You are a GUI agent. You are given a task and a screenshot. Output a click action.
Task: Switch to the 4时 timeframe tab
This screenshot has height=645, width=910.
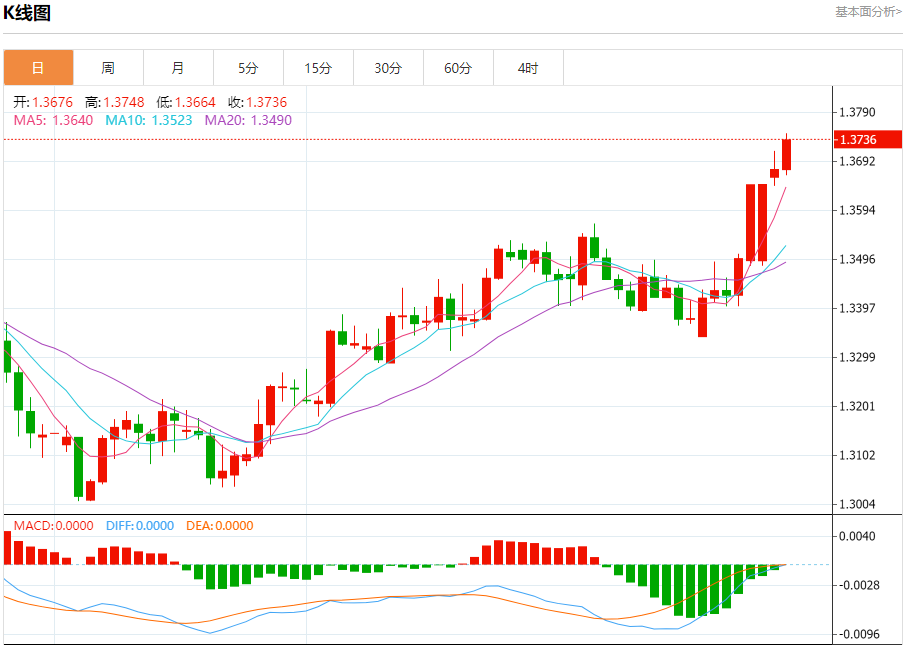click(528, 68)
